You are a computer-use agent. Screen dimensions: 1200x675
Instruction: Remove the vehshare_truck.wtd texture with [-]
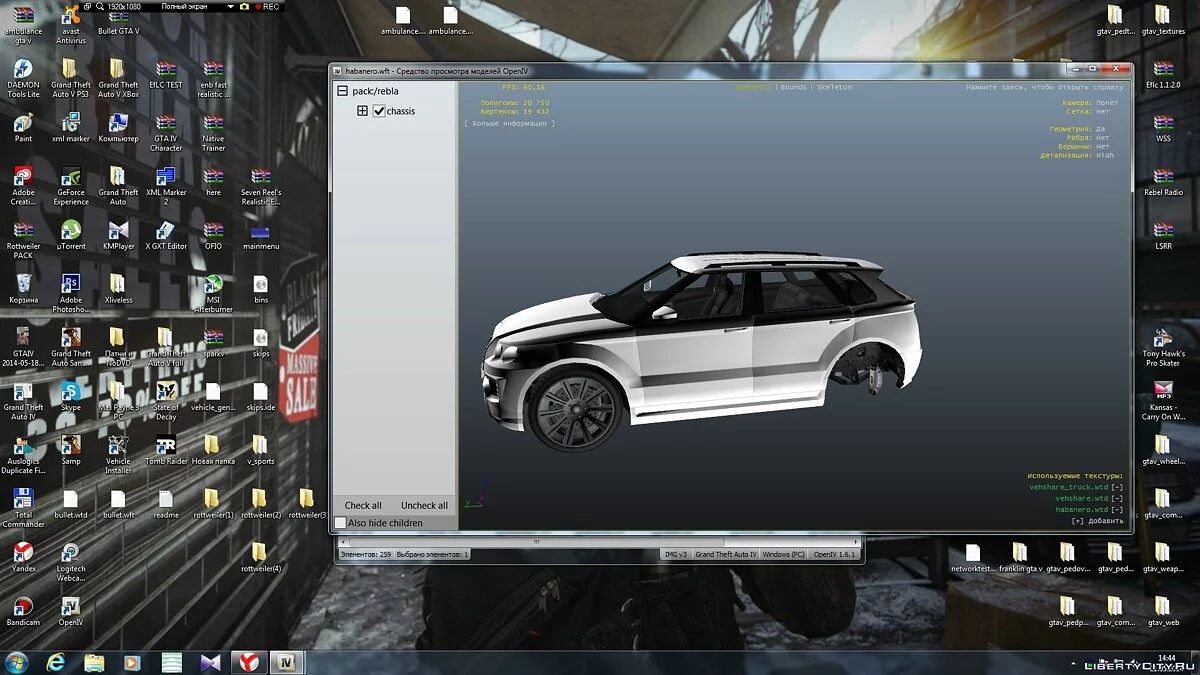point(1117,487)
